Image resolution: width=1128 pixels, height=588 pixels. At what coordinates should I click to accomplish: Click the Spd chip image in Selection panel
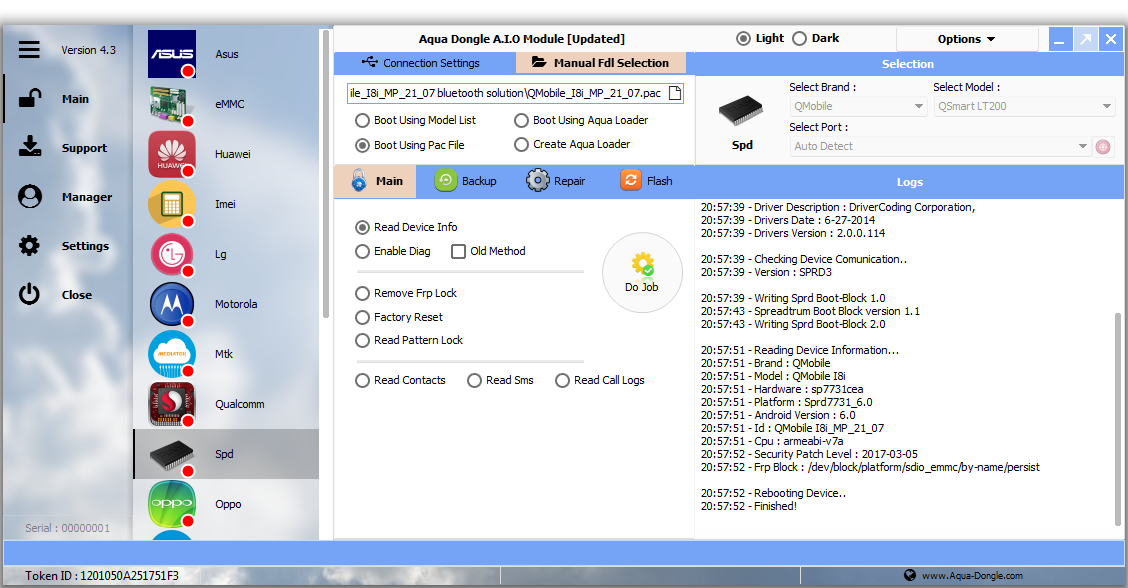click(x=741, y=112)
